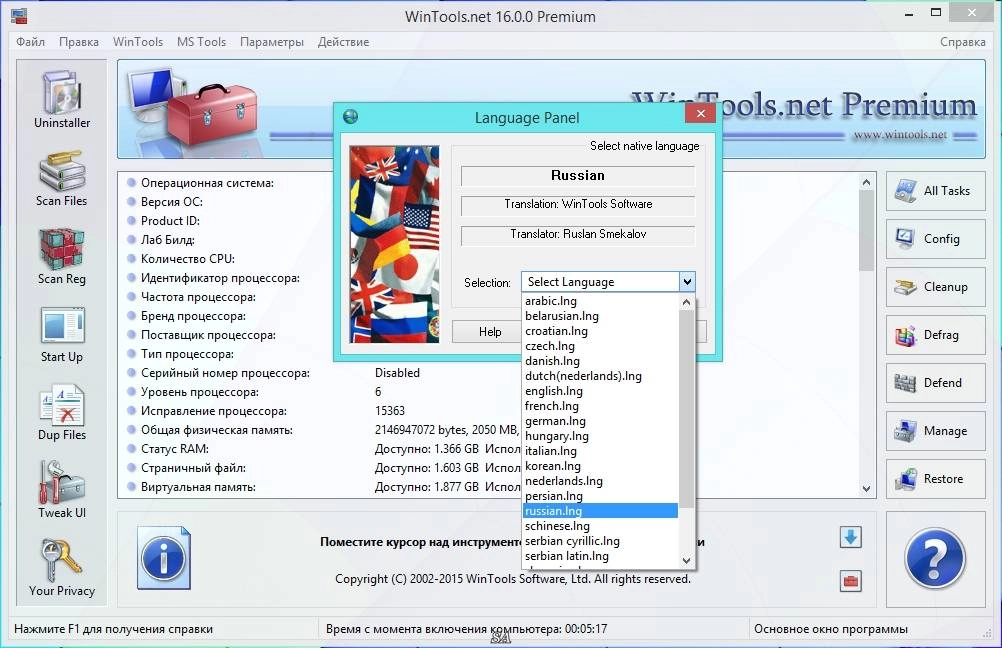Image resolution: width=1002 pixels, height=648 pixels.
Task: Open the Файл menu
Action: coord(31,42)
